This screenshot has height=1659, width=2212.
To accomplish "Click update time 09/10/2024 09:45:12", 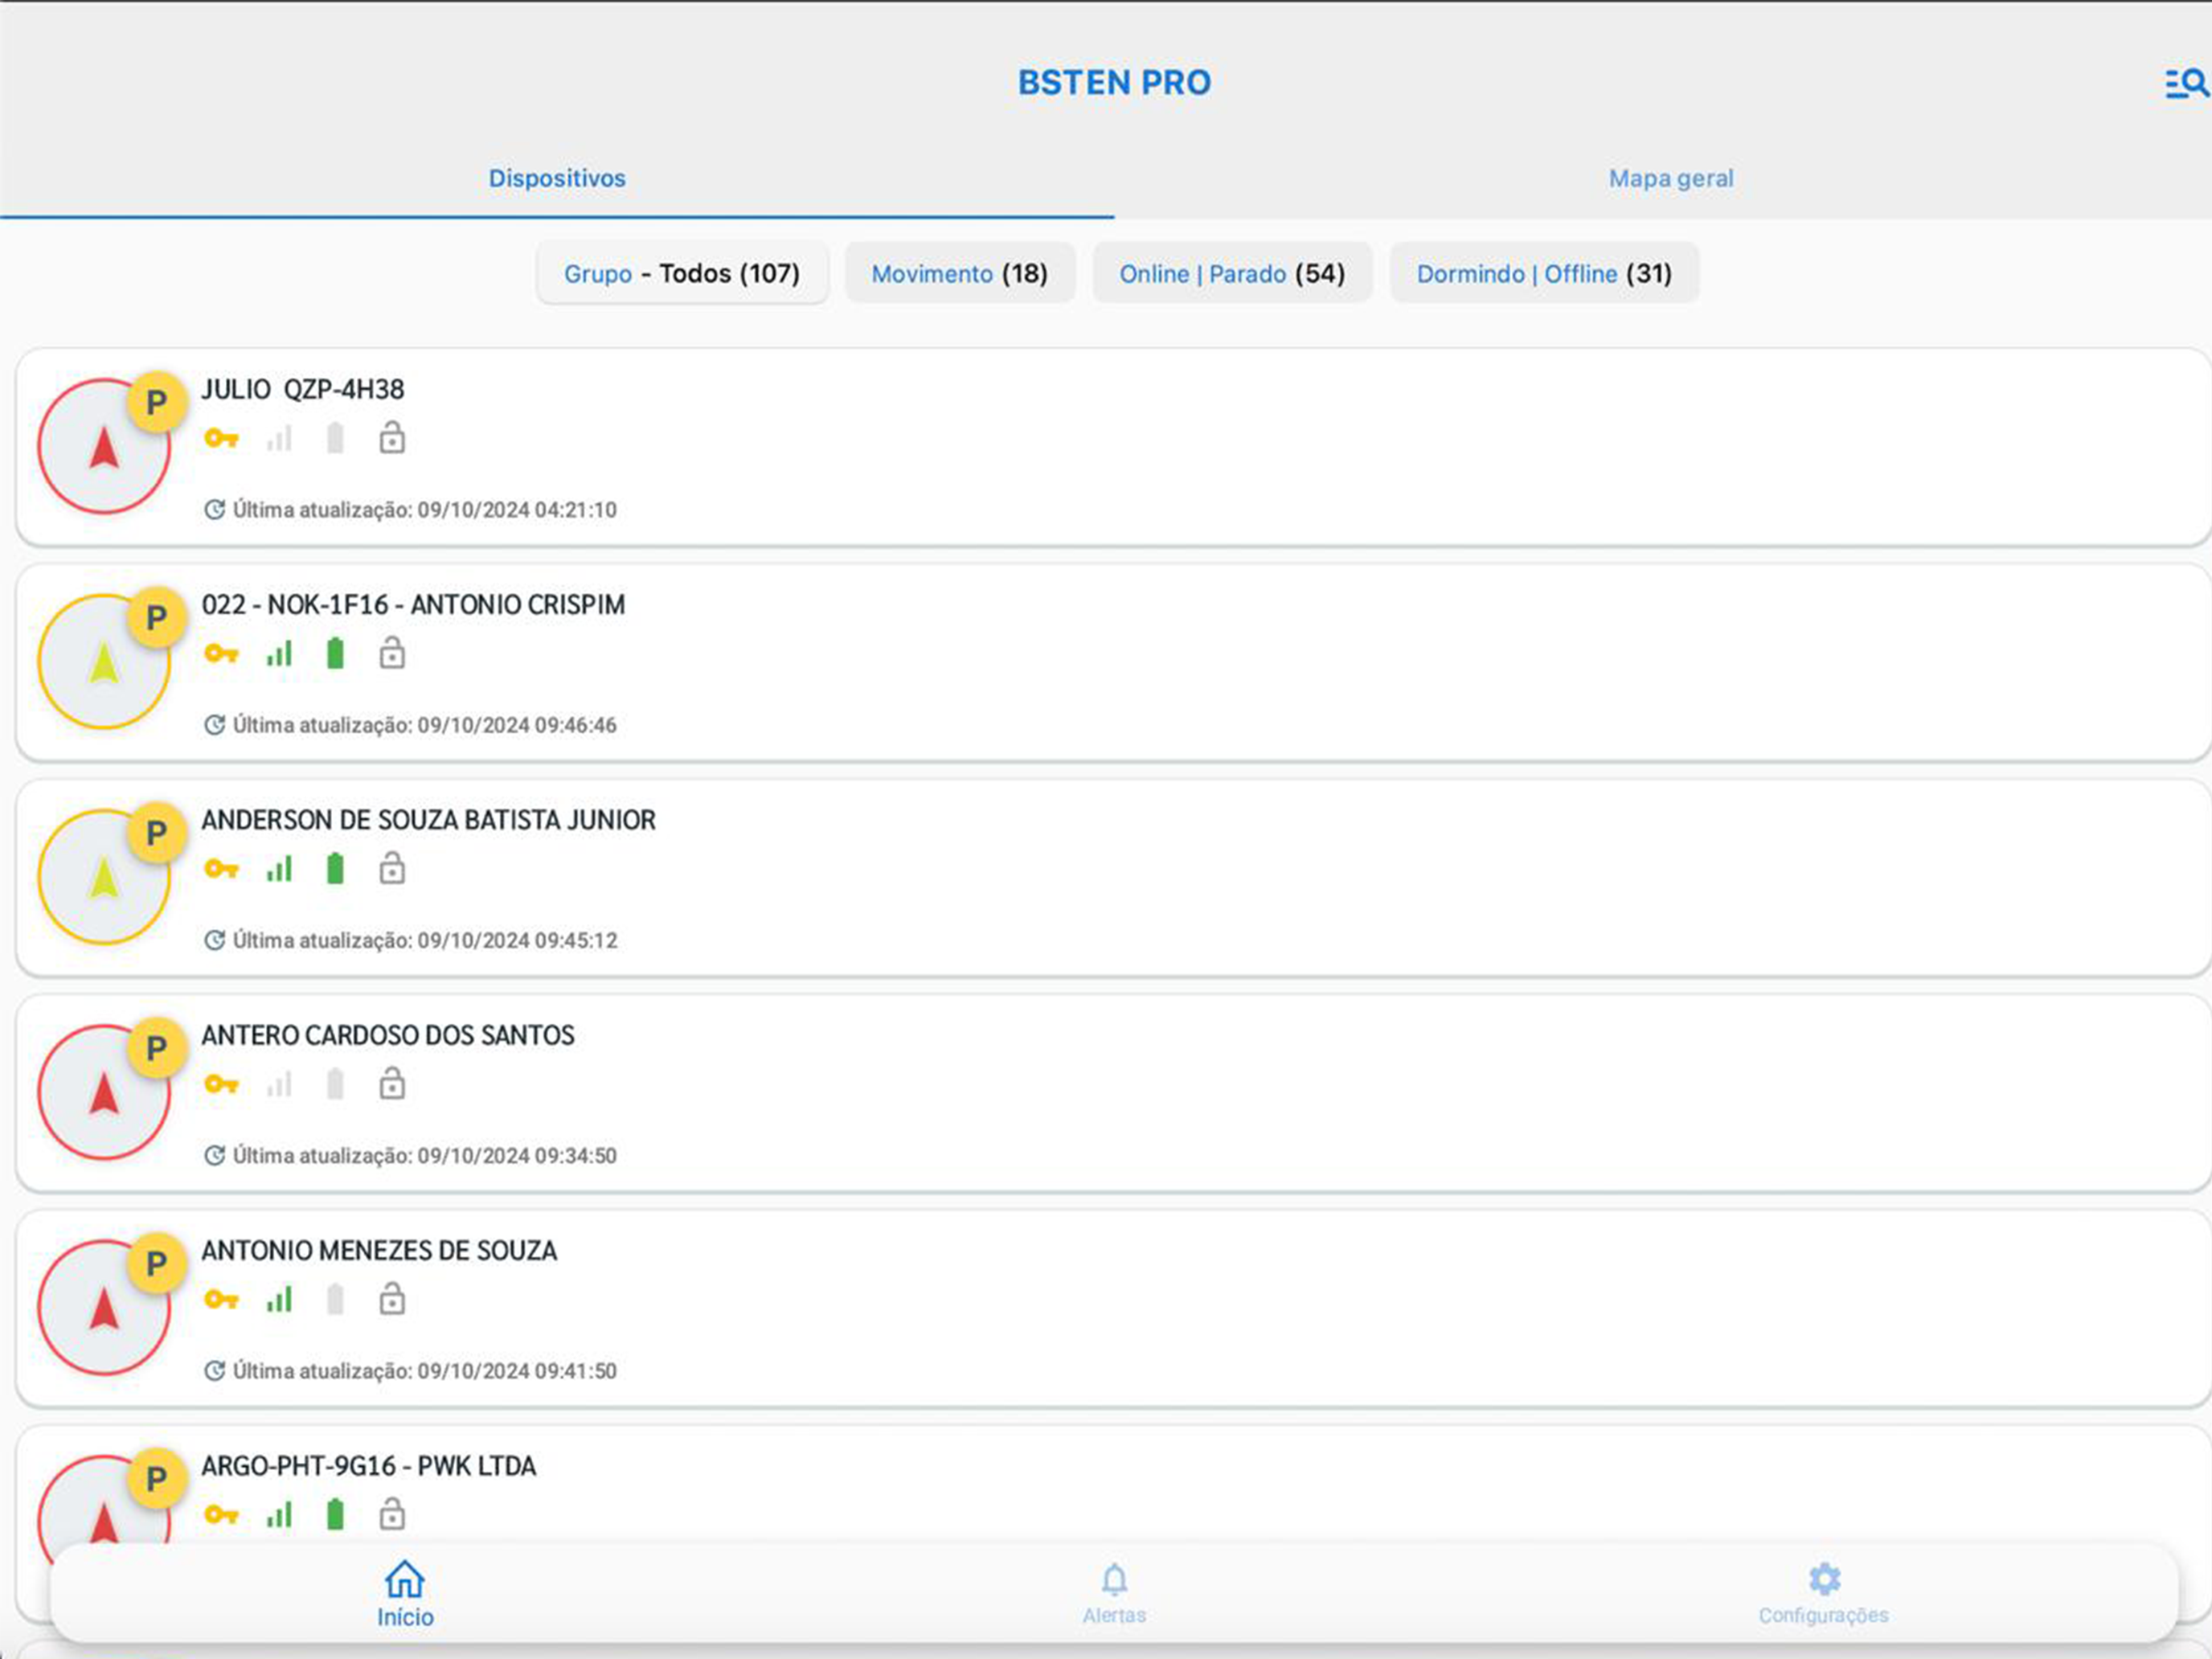I will click(517, 940).
